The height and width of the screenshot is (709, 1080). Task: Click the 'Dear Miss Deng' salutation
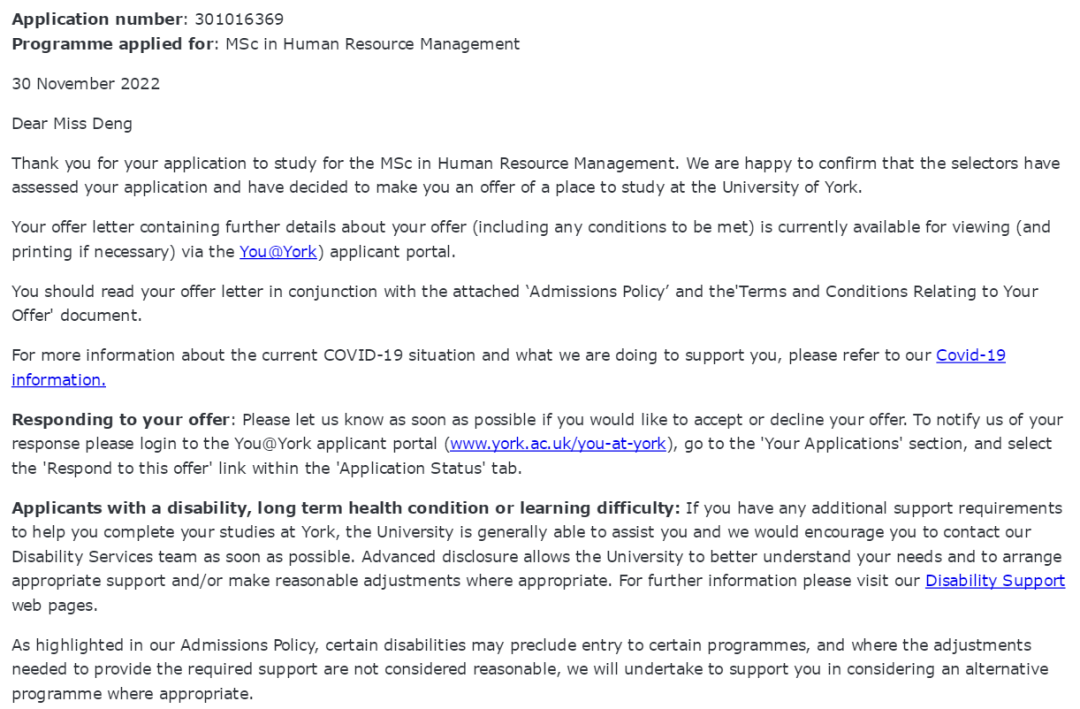(x=71, y=124)
